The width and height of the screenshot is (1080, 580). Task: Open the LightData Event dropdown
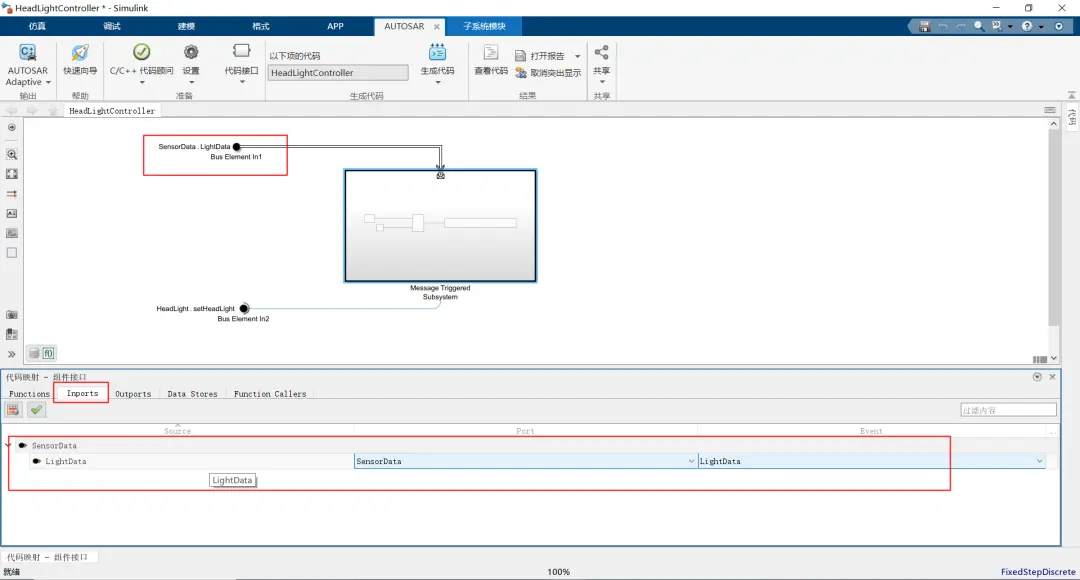point(871,461)
